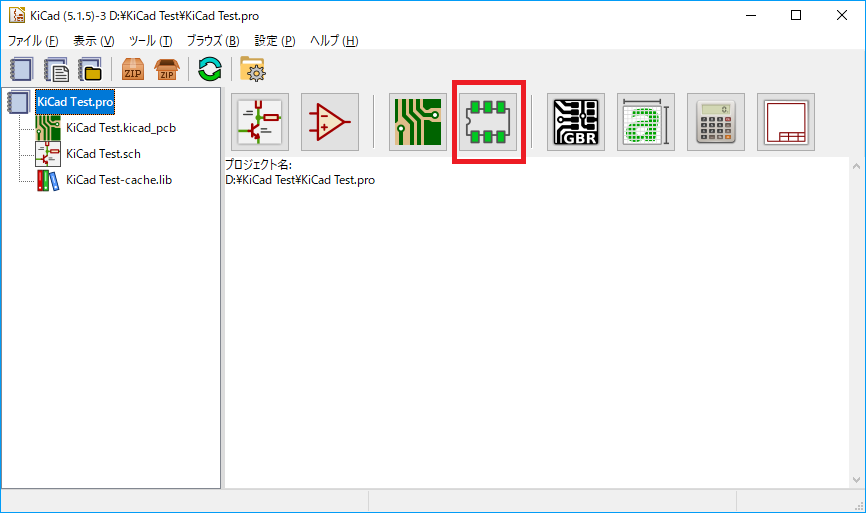
Task: Open the ツール (T) menu
Action: (150, 41)
